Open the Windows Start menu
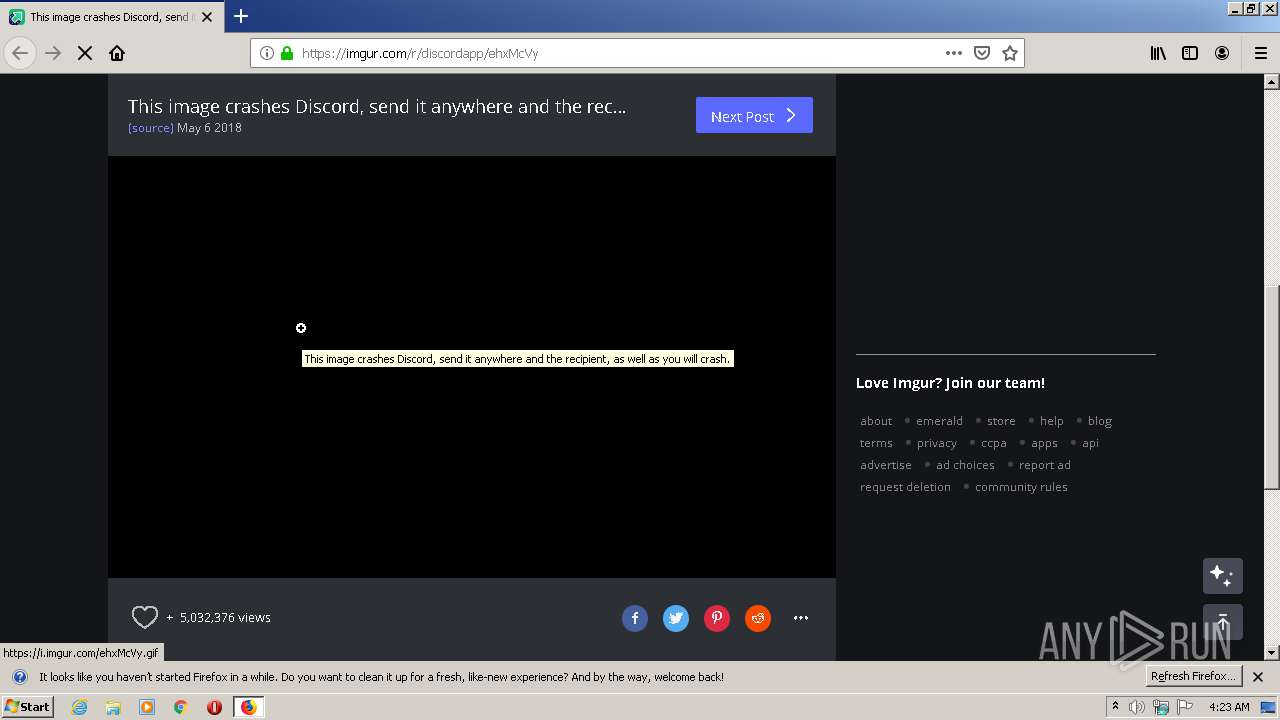 [x=27, y=707]
